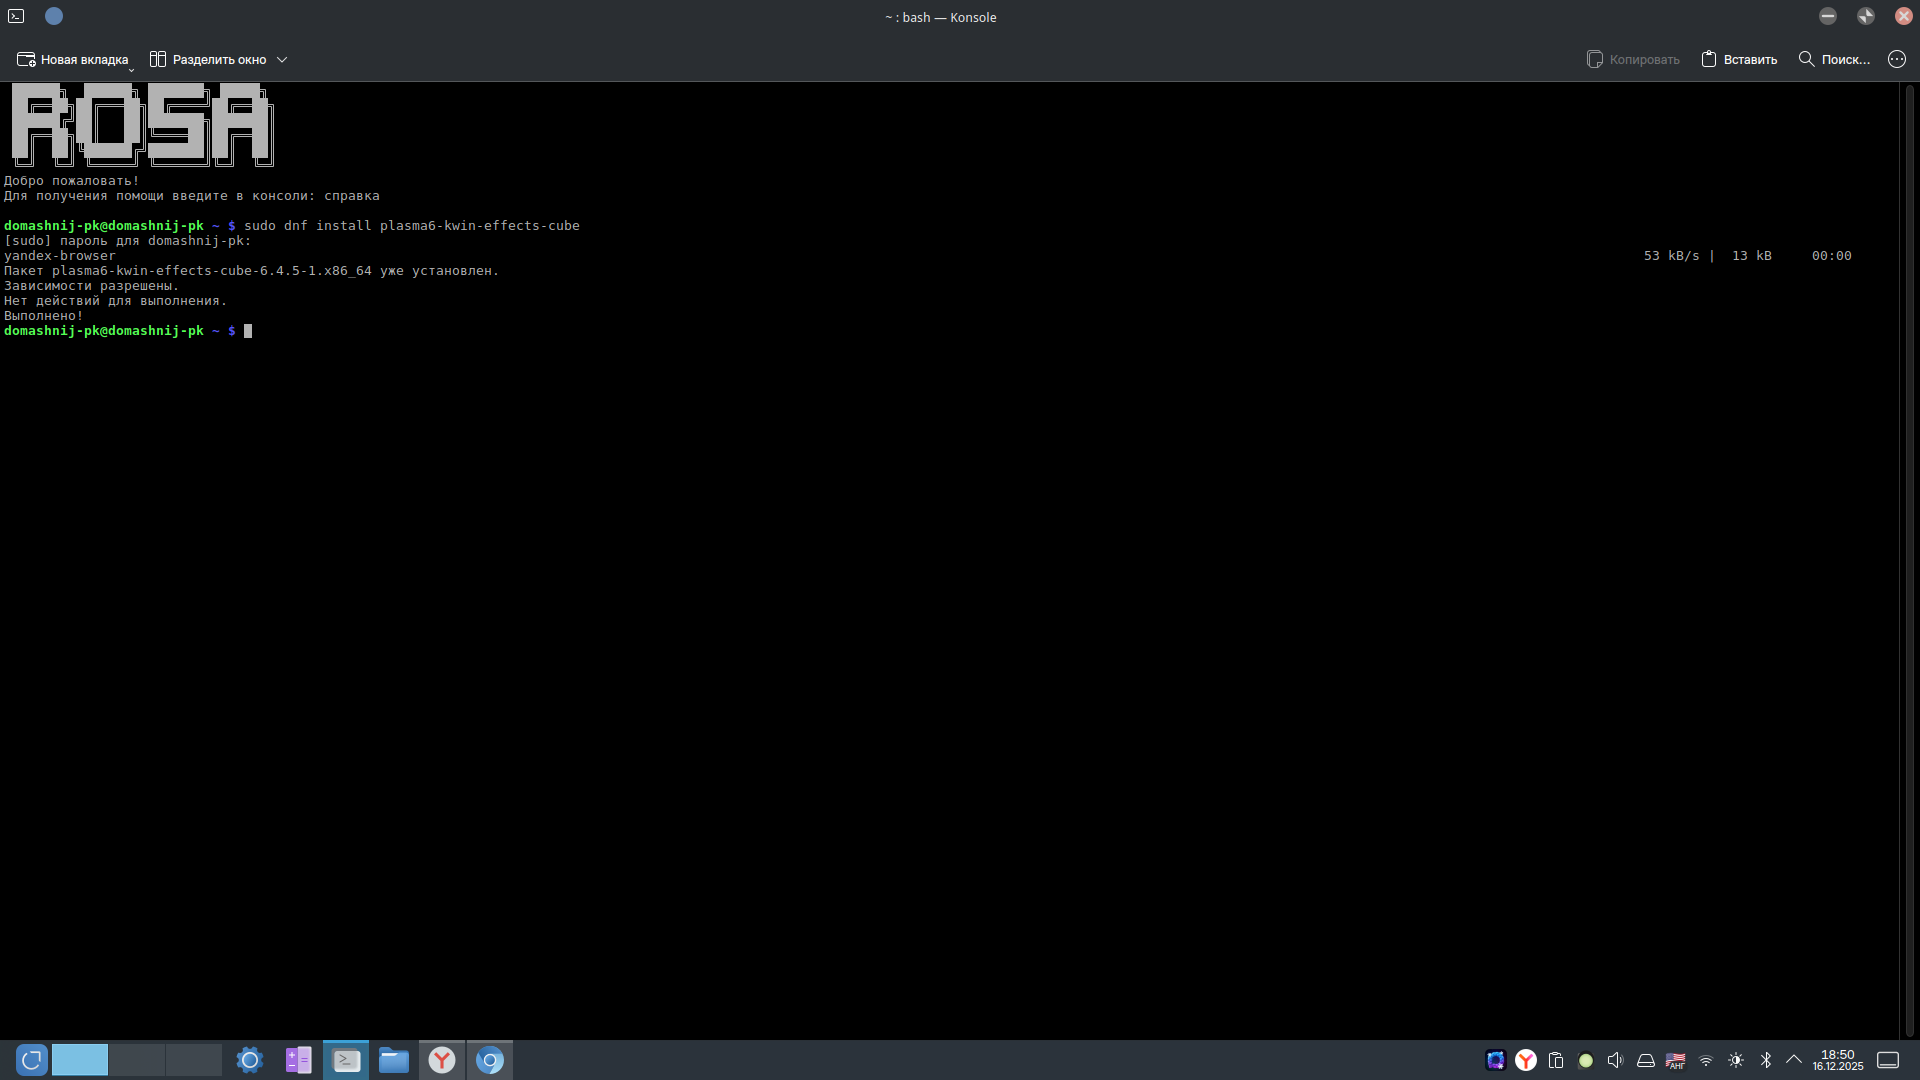This screenshot has width=1920, height=1080.
Task: Open System Settings from the taskbar
Action: click(250, 1060)
